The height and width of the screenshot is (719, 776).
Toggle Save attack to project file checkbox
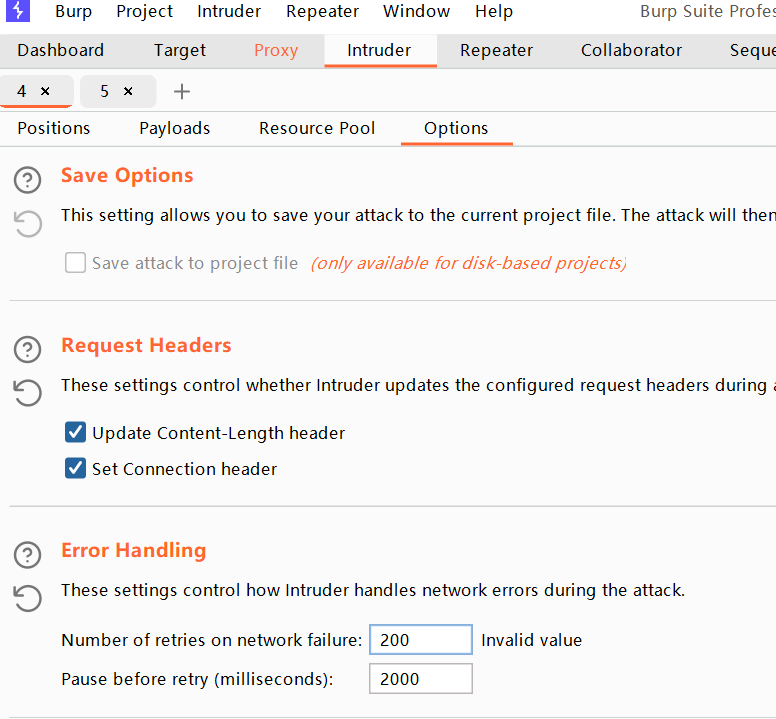tap(75, 263)
